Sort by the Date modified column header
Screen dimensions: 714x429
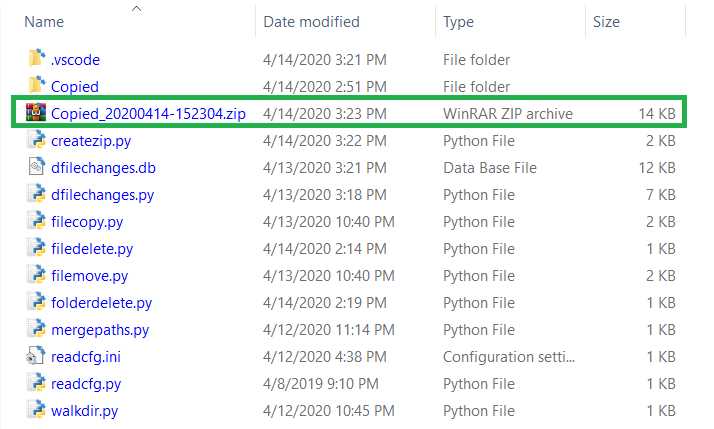311,22
